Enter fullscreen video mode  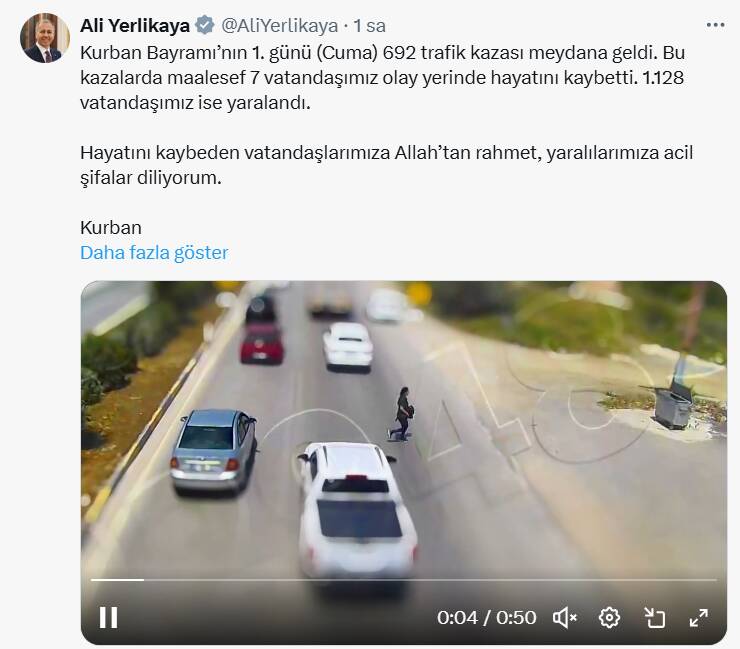click(x=698, y=617)
